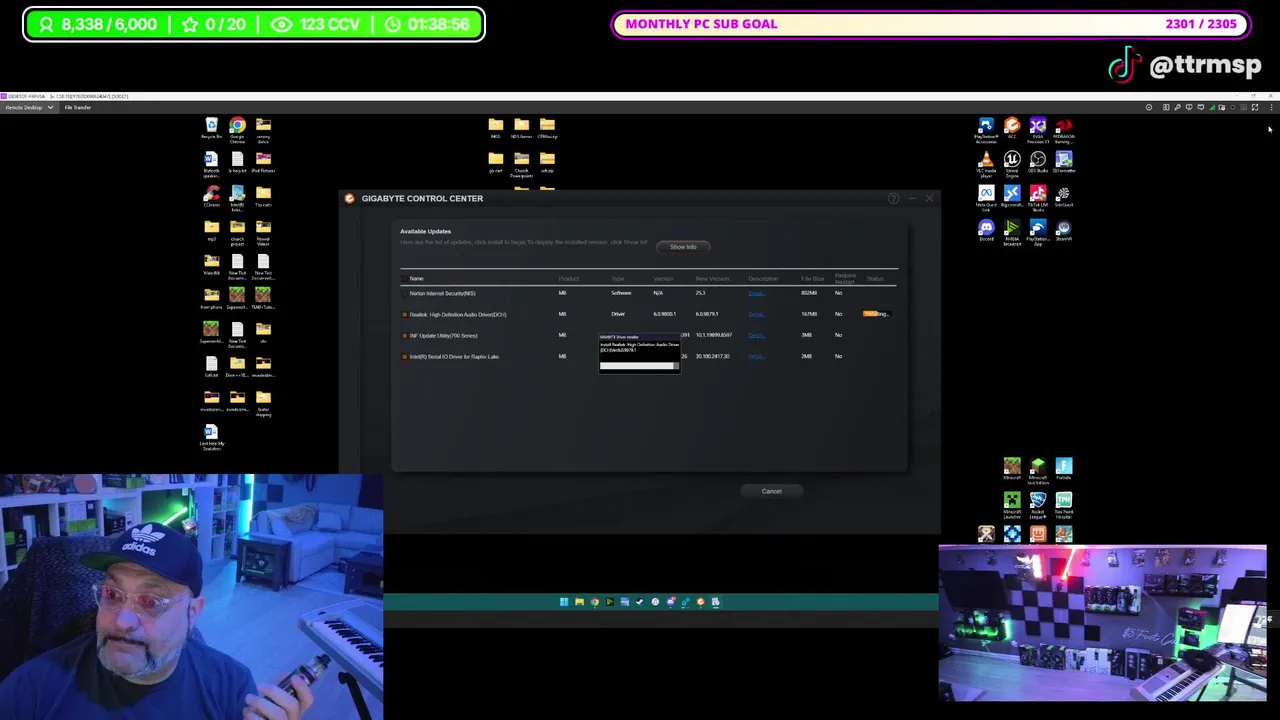Toggle fullscreen icon in the remote session toolbar
The image size is (1280, 720).
(1255, 107)
